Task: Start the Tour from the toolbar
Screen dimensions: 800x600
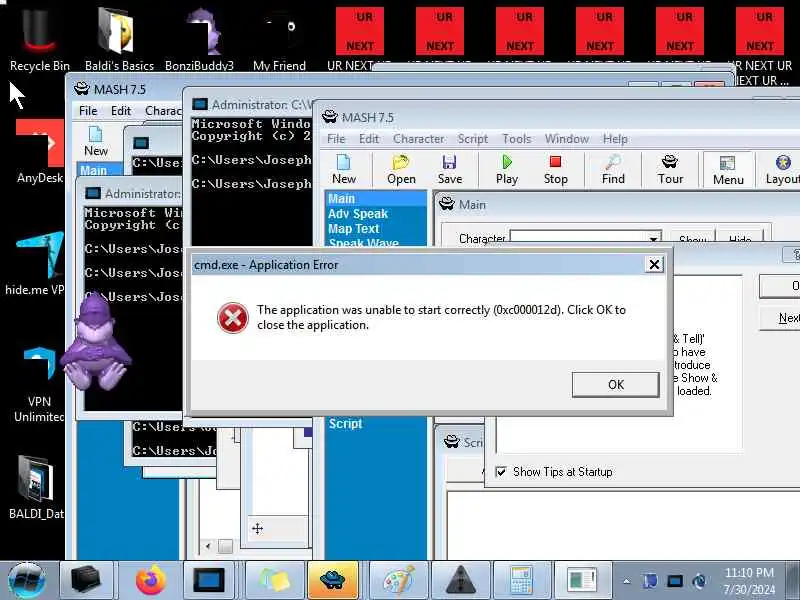Action: pos(670,169)
